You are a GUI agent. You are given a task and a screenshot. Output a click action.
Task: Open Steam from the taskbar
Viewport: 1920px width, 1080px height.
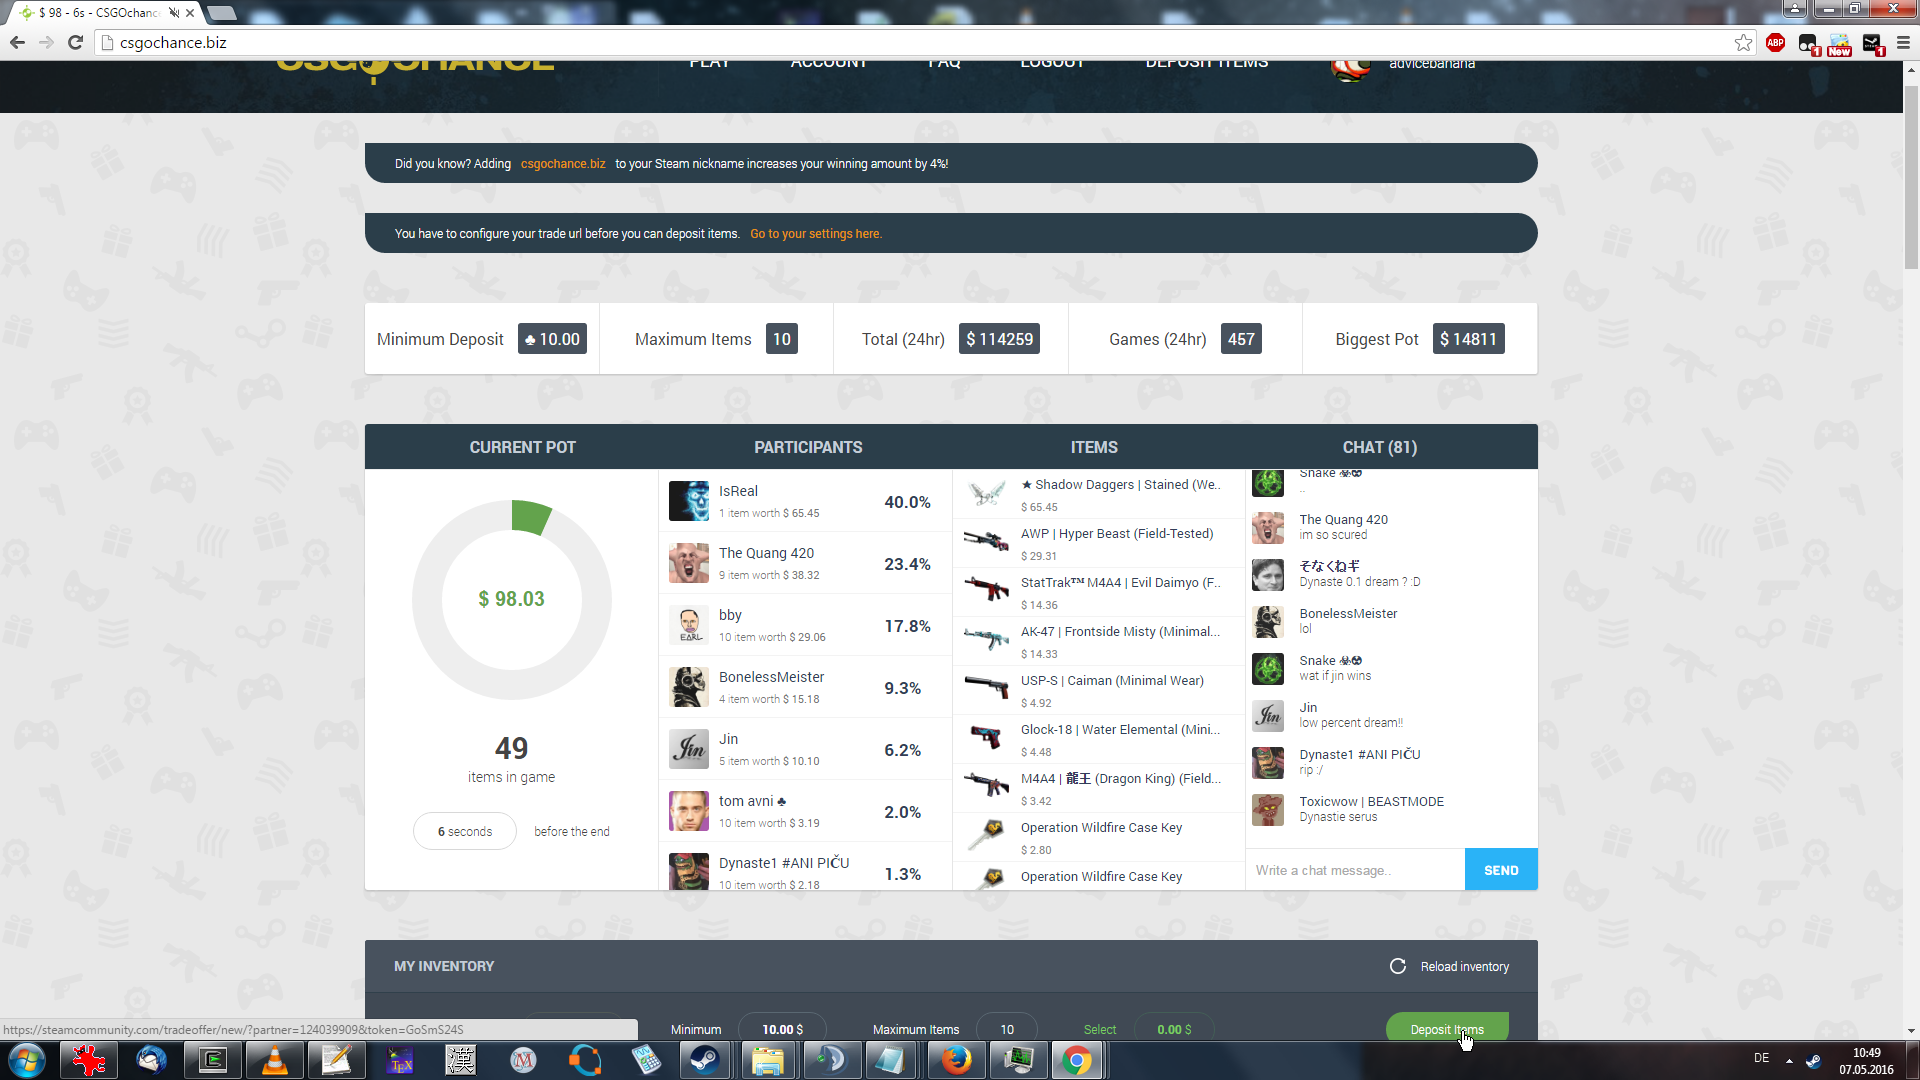pyautogui.click(x=705, y=1060)
